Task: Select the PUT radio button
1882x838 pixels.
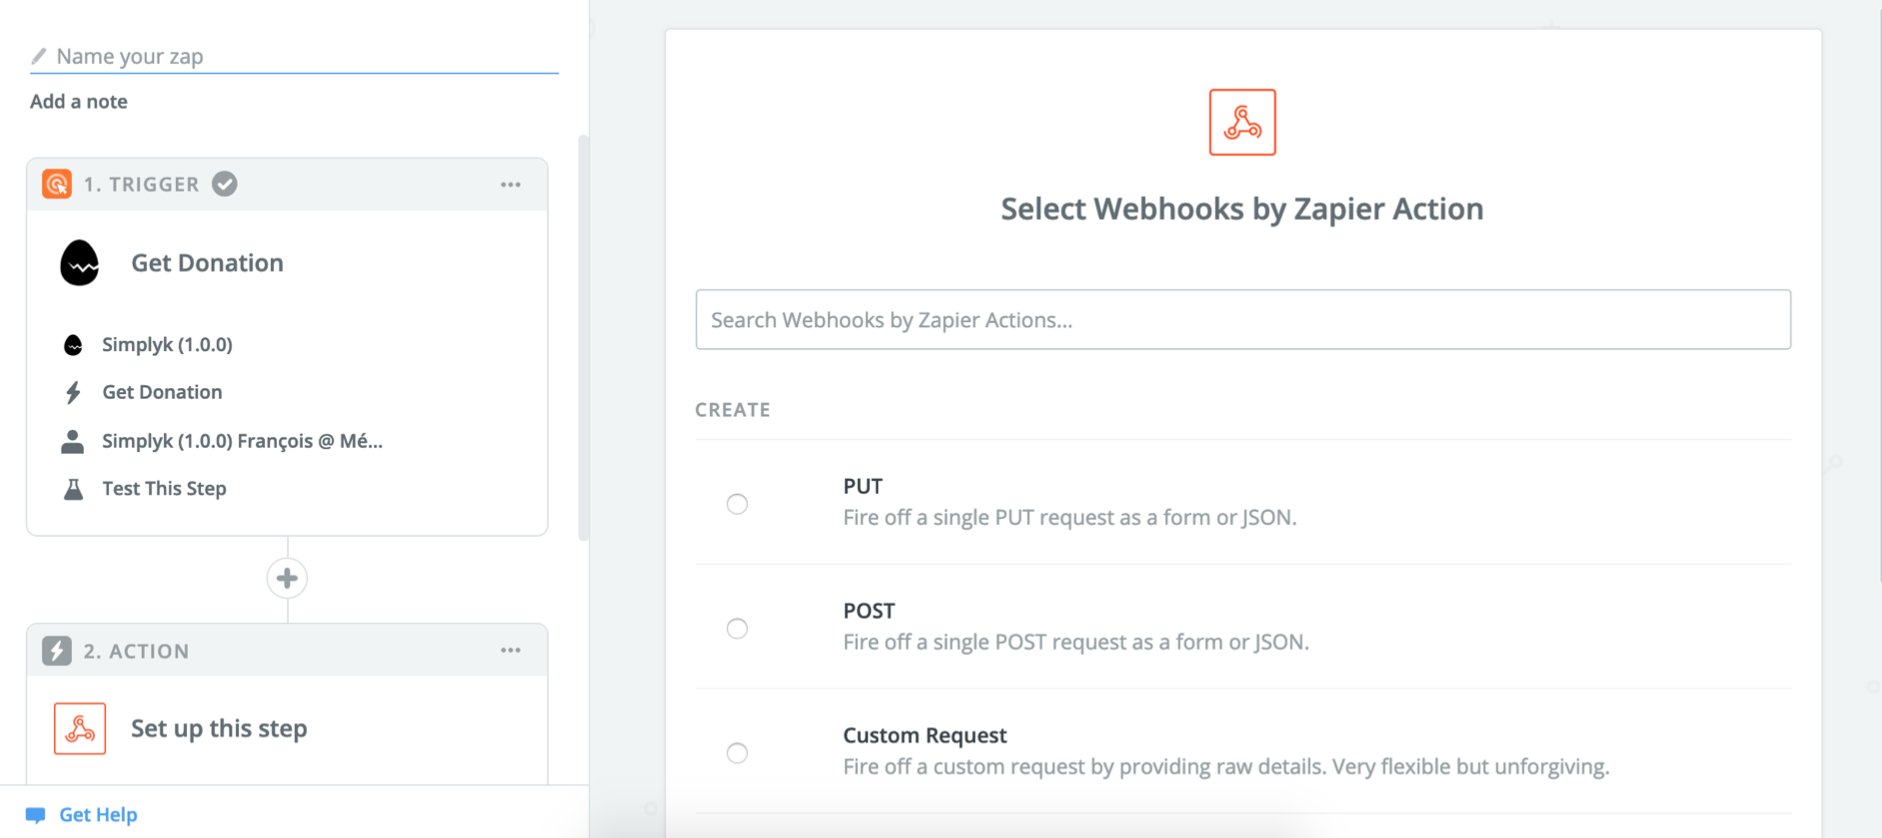Action: pyautogui.click(x=737, y=504)
